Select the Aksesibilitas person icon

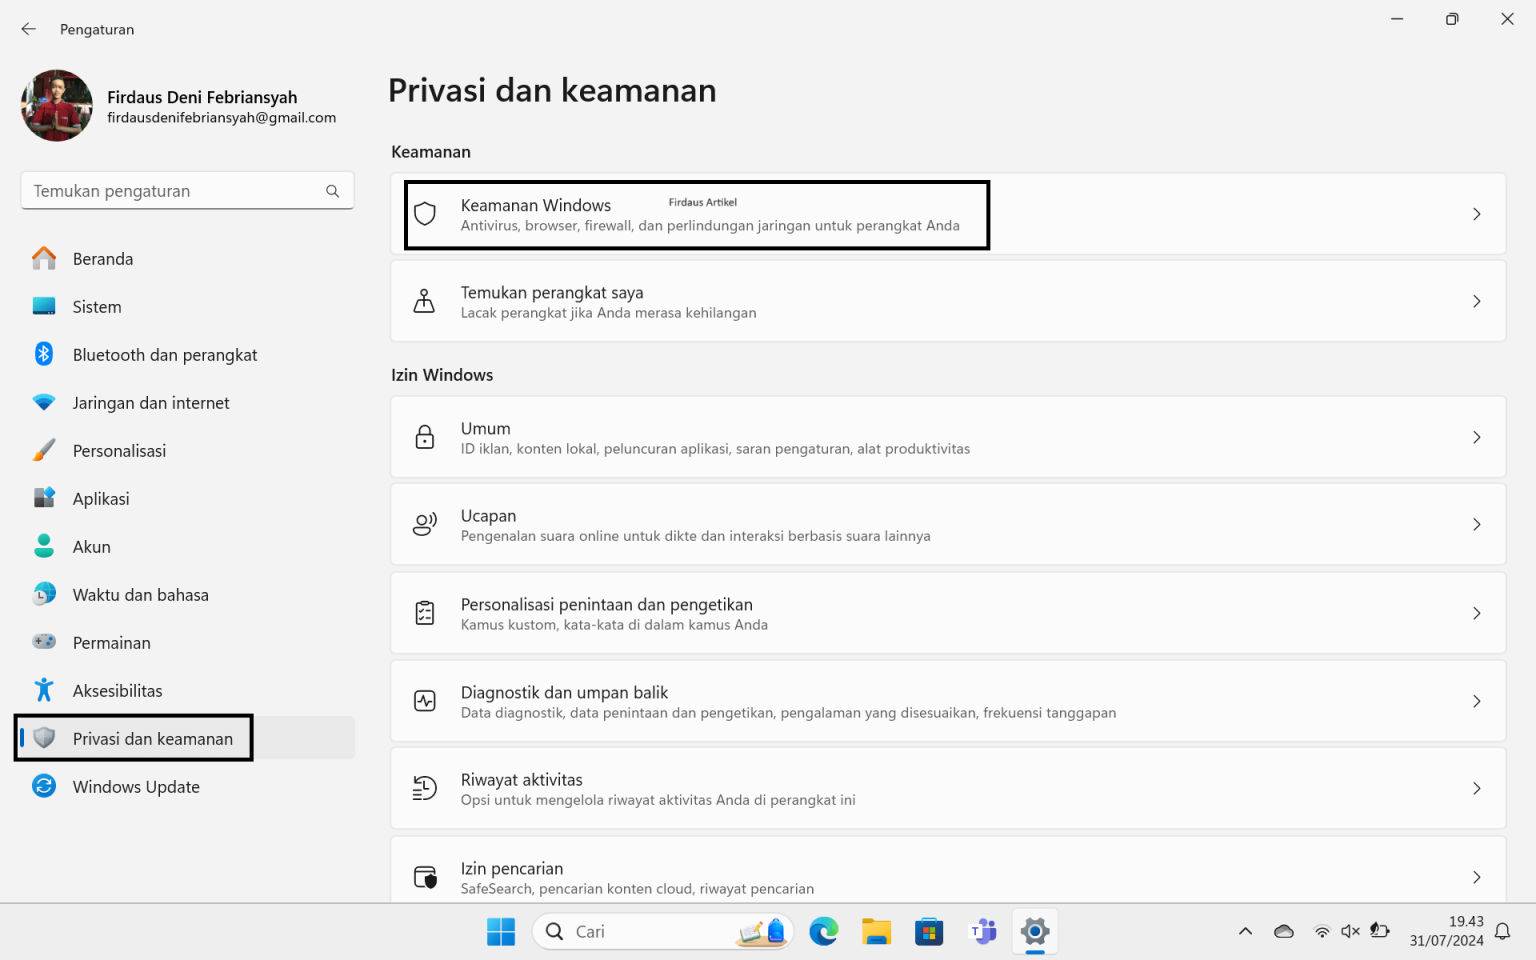point(44,690)
